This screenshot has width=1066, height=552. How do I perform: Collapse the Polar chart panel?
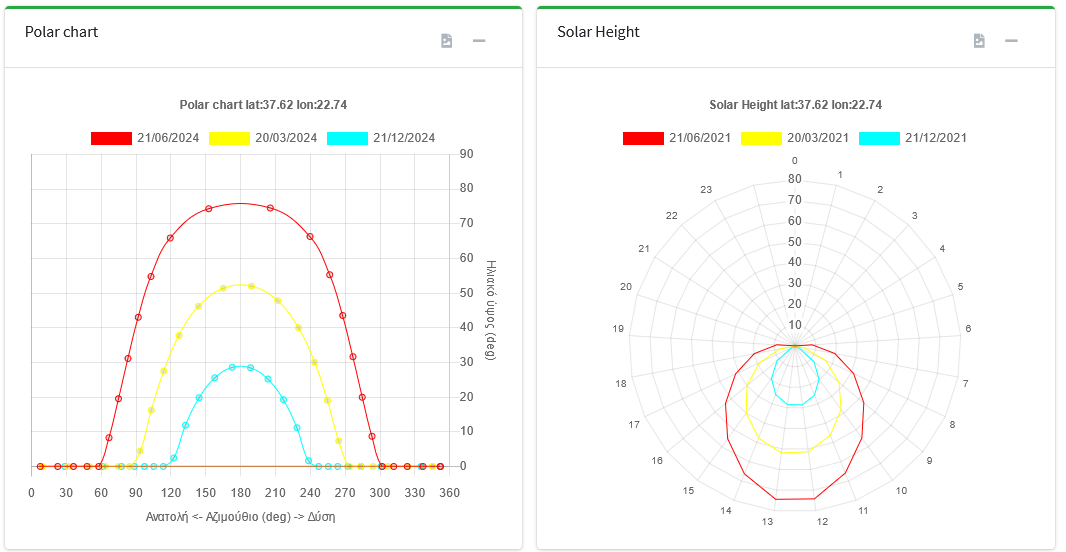479,40
